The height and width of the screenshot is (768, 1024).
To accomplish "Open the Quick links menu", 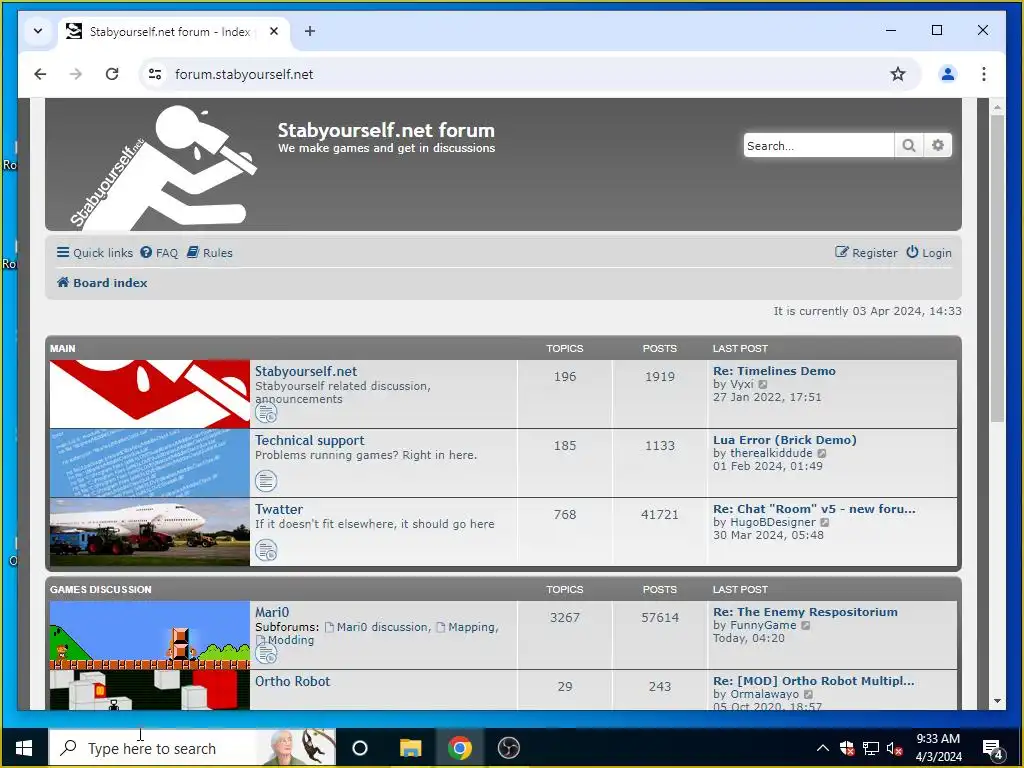I will [95, 253].
